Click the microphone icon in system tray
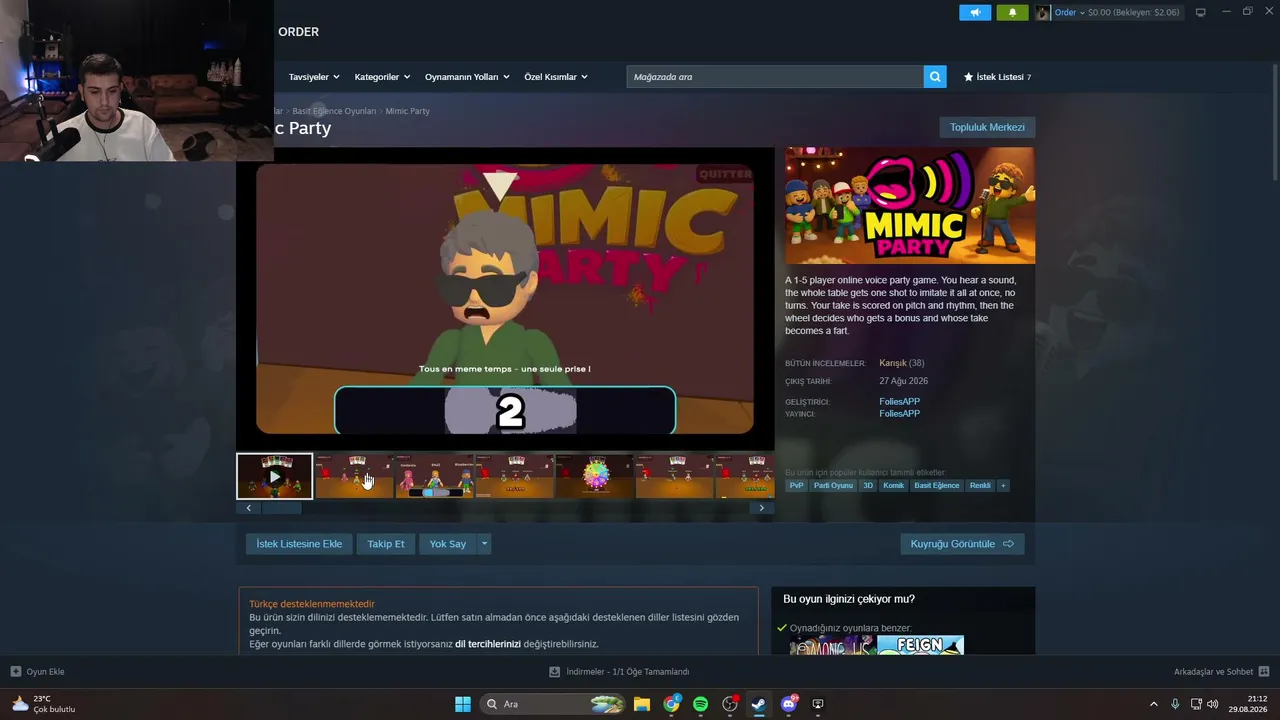The image size is (1280, 720). (x=1175, y=704)
